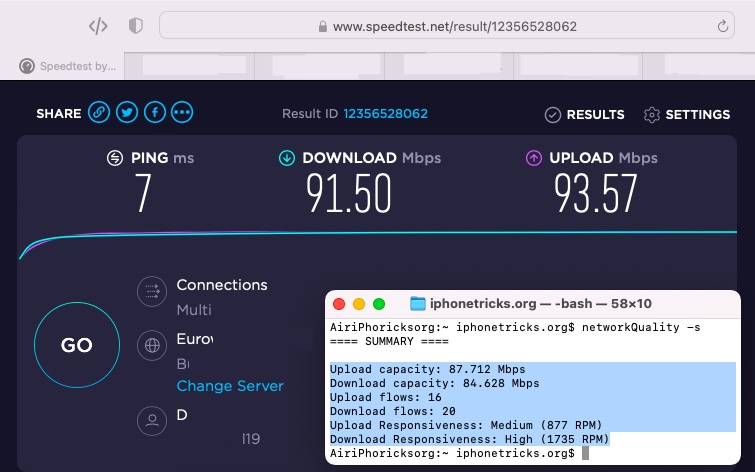The image size is (755, 472).
Task: Click the Change Server link
Action: [230, 386]
